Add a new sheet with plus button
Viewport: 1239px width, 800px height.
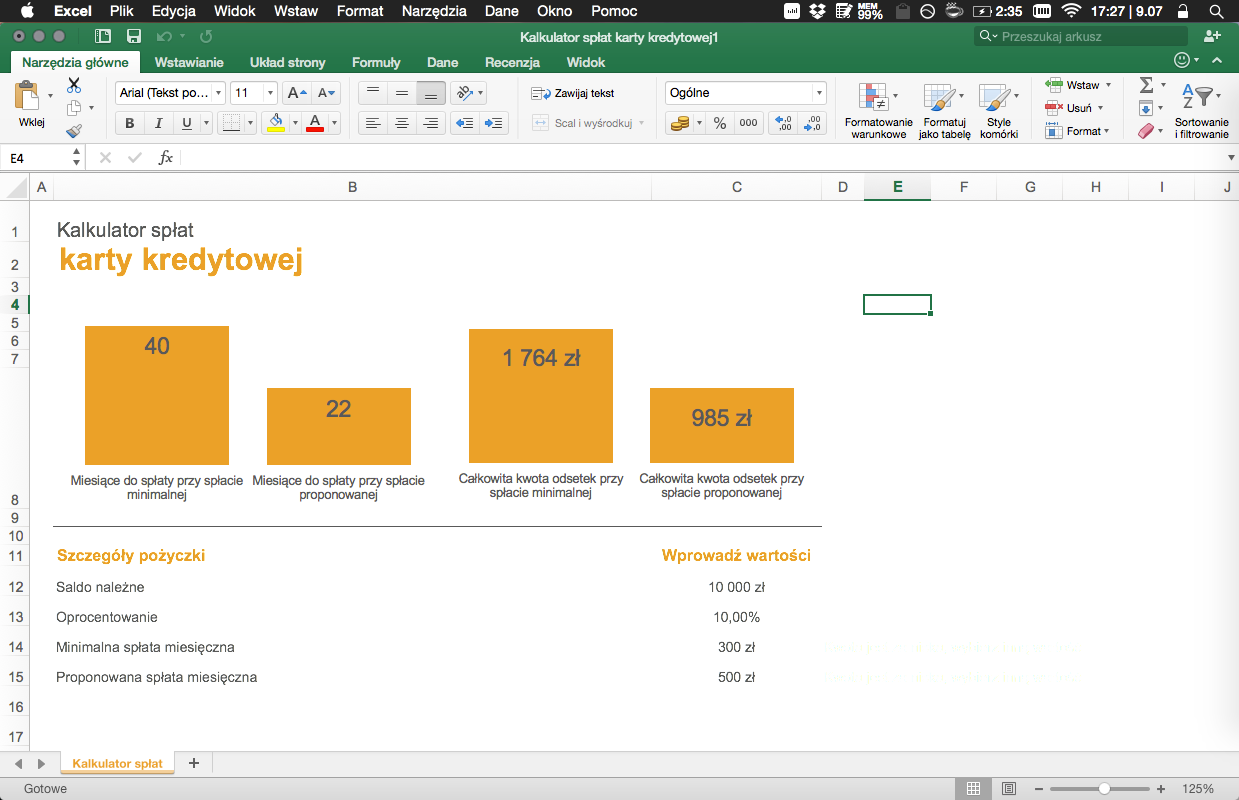point(194,763)
